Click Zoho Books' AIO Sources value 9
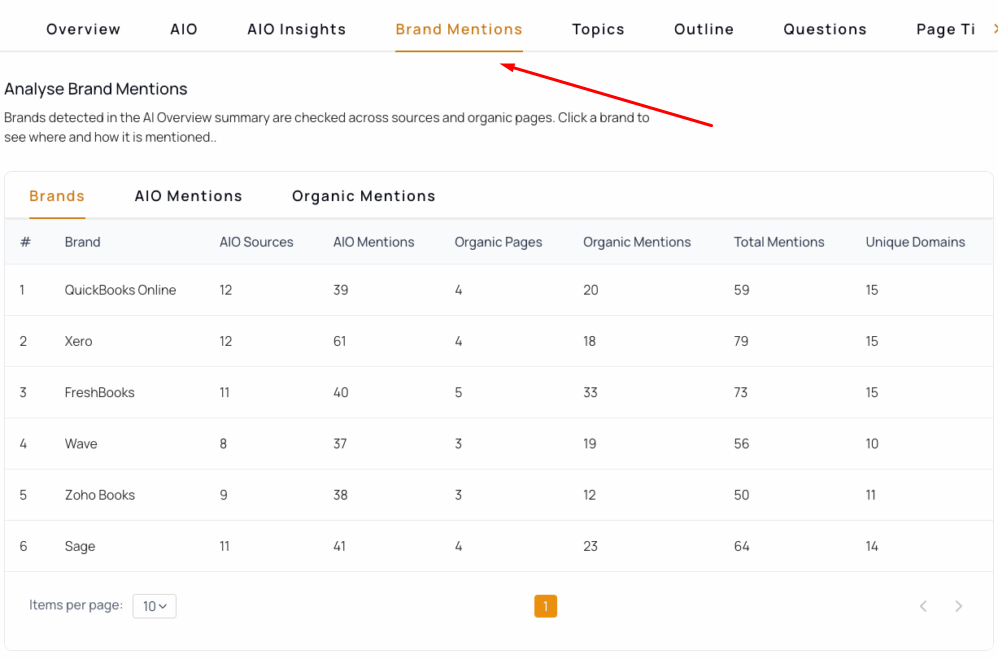This screenshot has height=658, width=998. pos(223,495)
